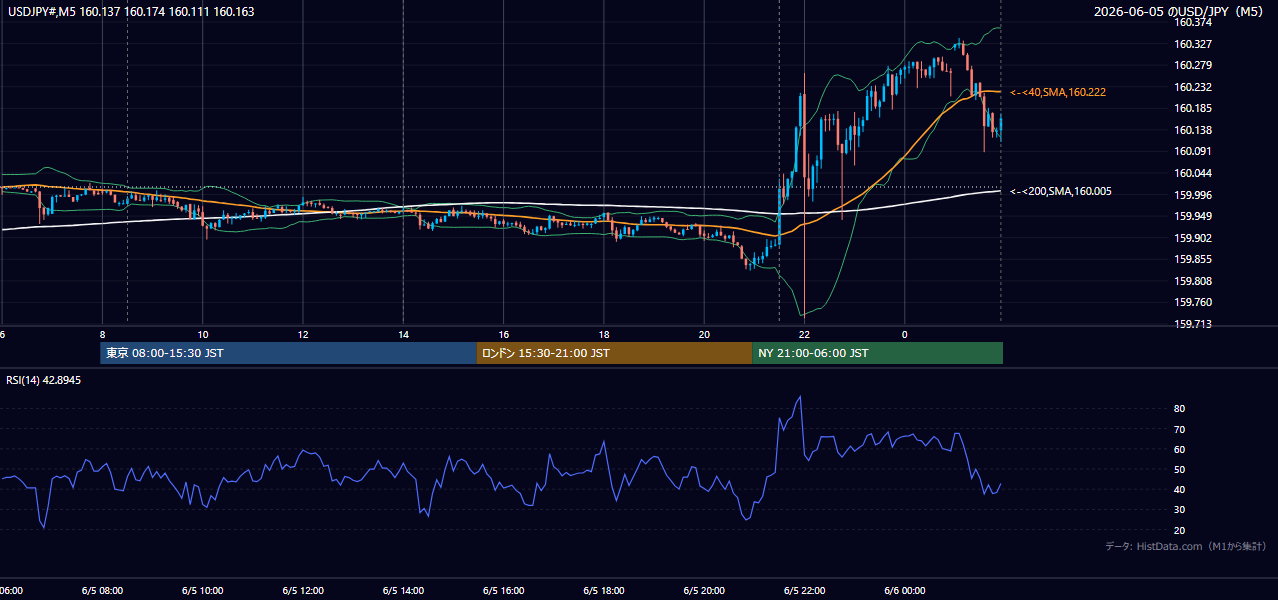Screen dimensions: 1278x600
Task: Click price axis value 159.808
Action: pos(1193,281)
